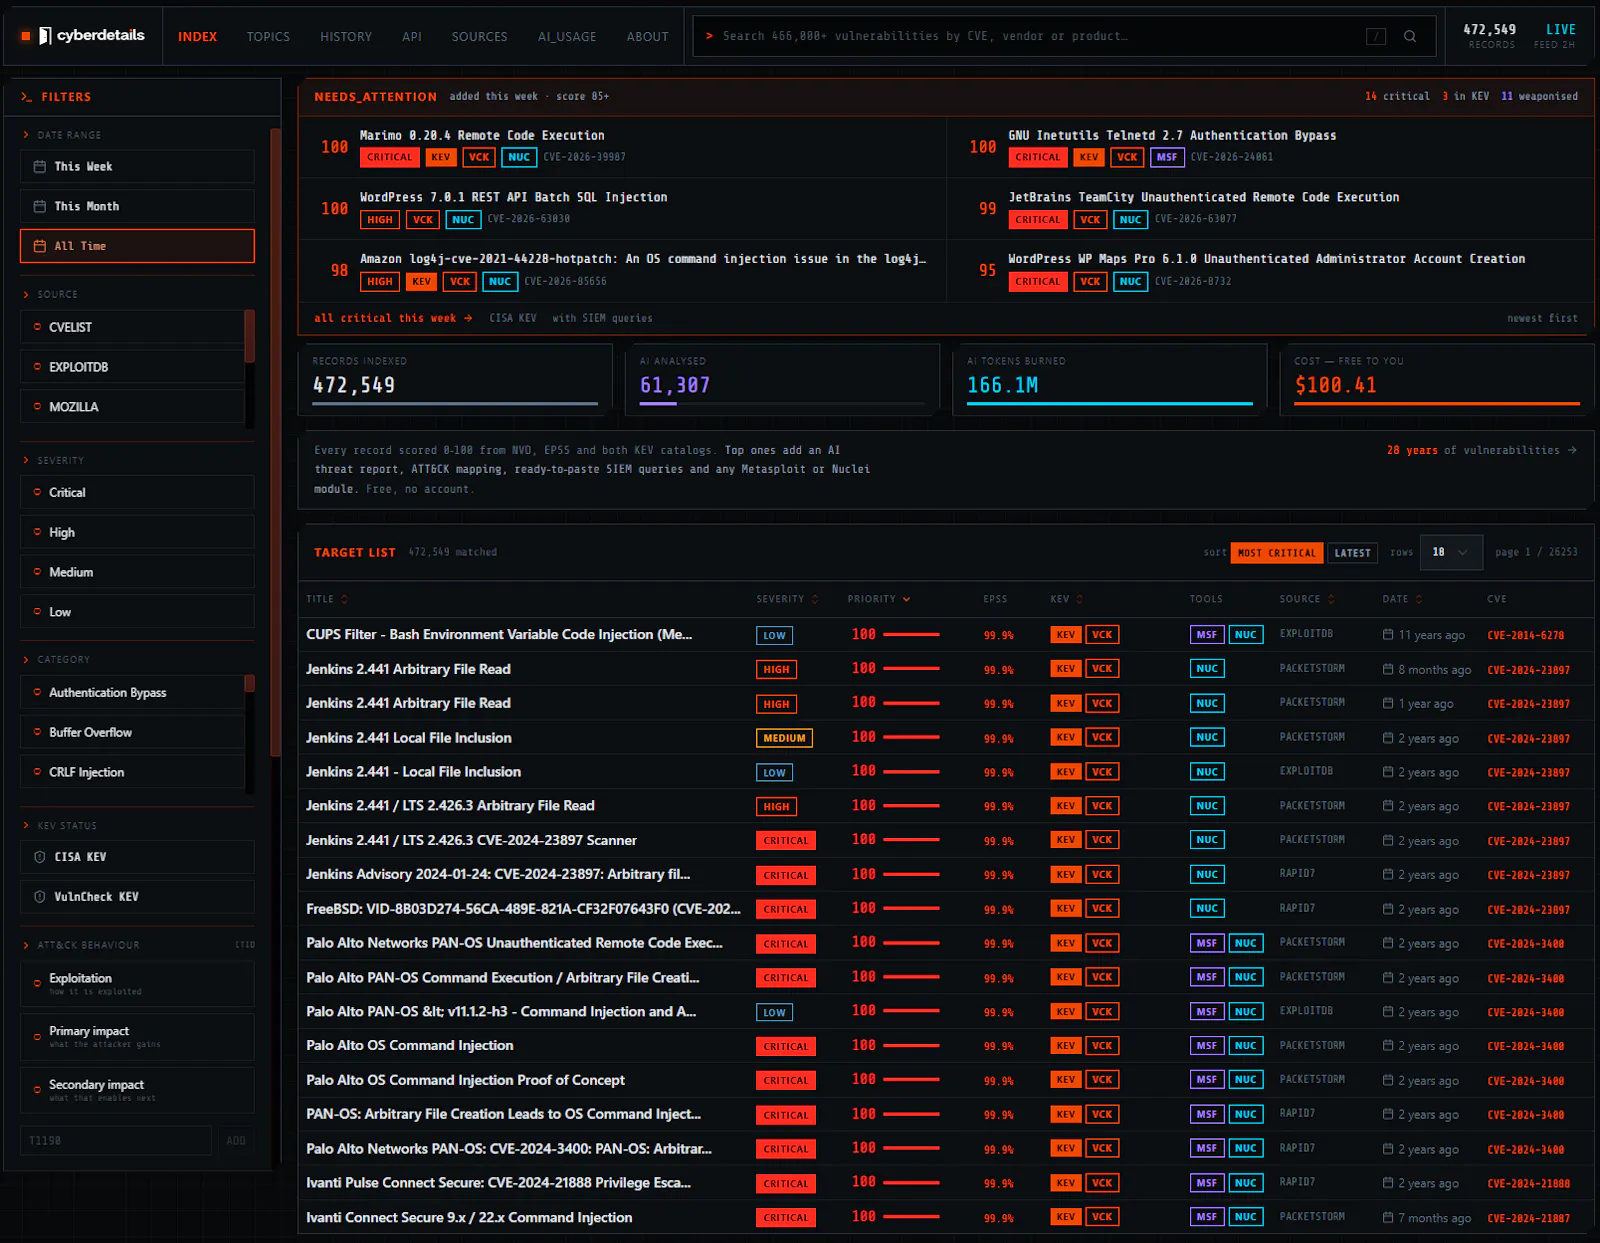Select the All Time date range

[x=137, y=246]
